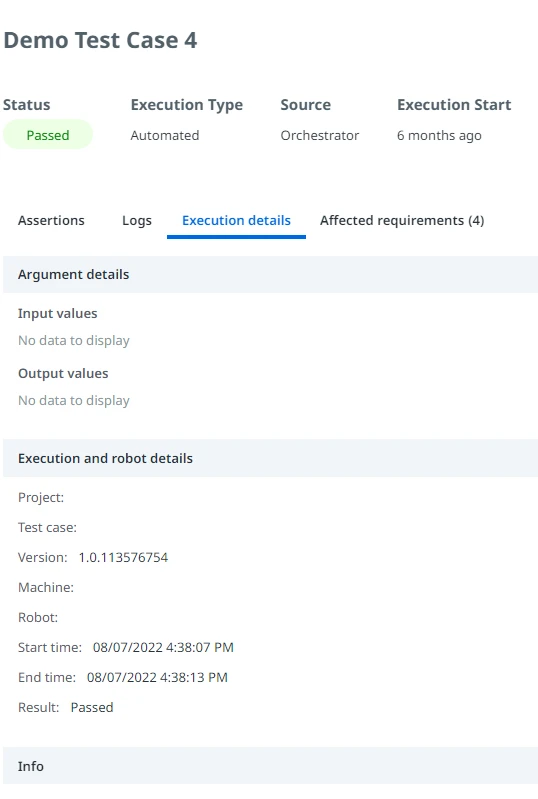Screen dimensions: 538x799
Task: Click the Output values label
Action: (63, 374)
